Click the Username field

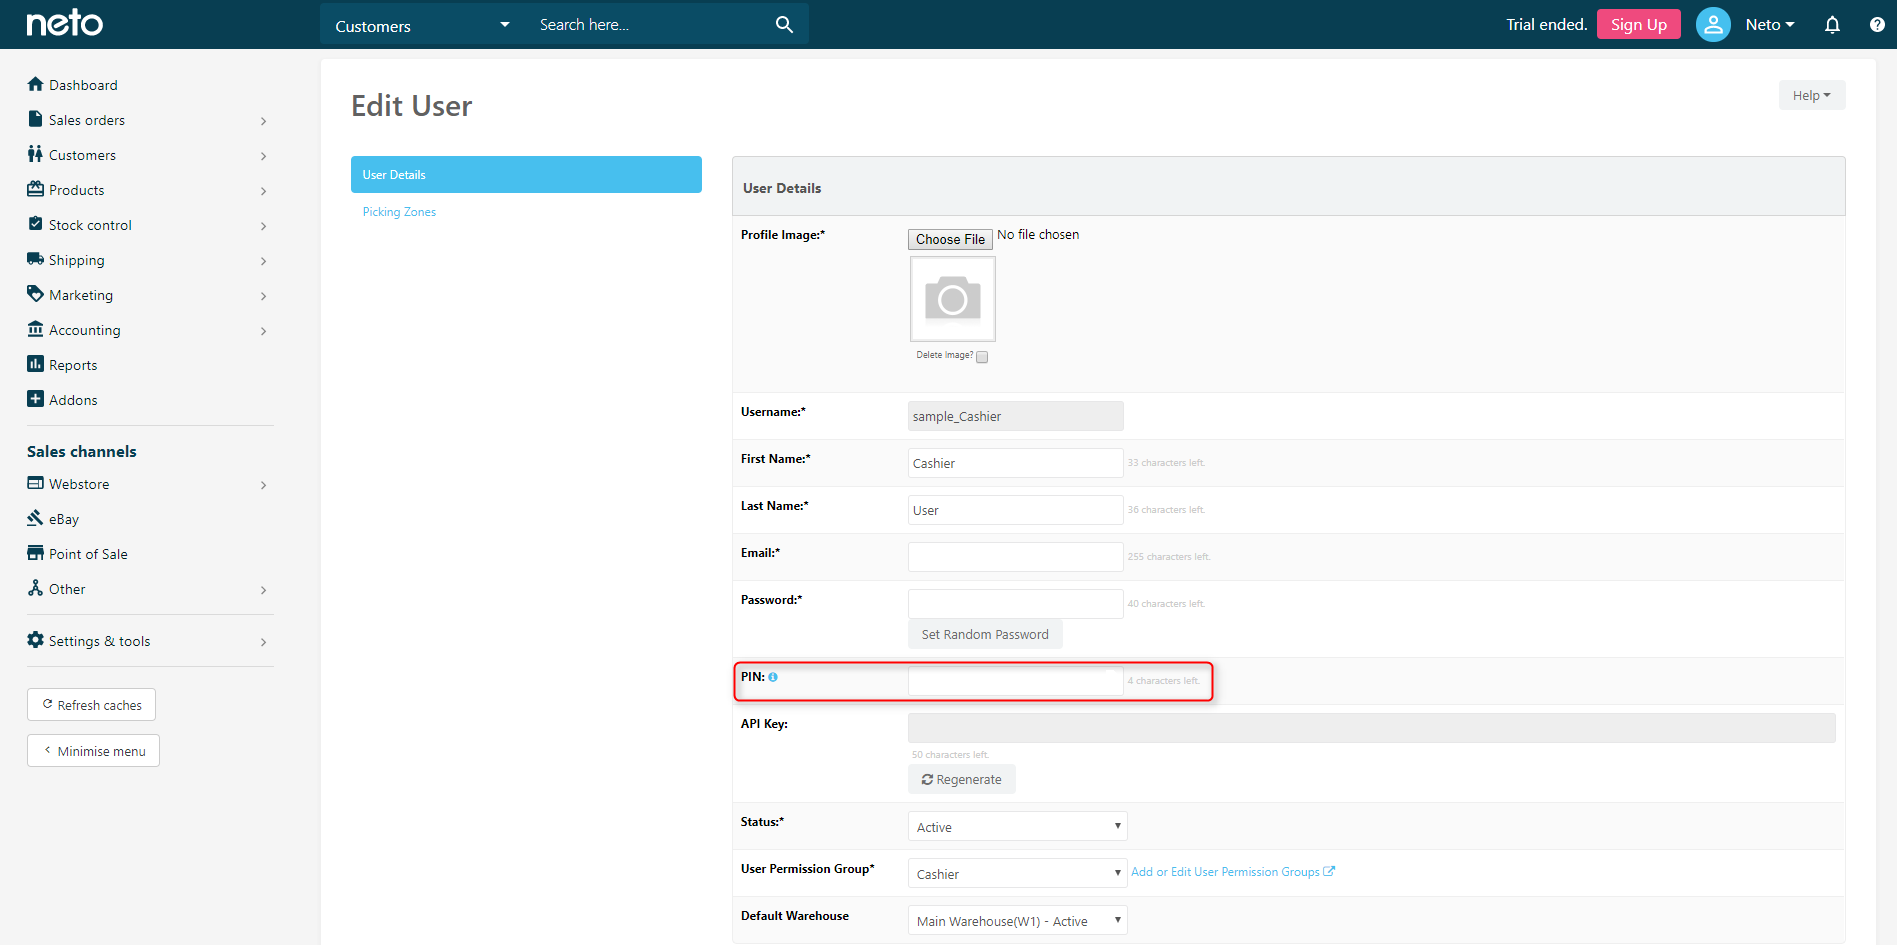coord(1016,416)
